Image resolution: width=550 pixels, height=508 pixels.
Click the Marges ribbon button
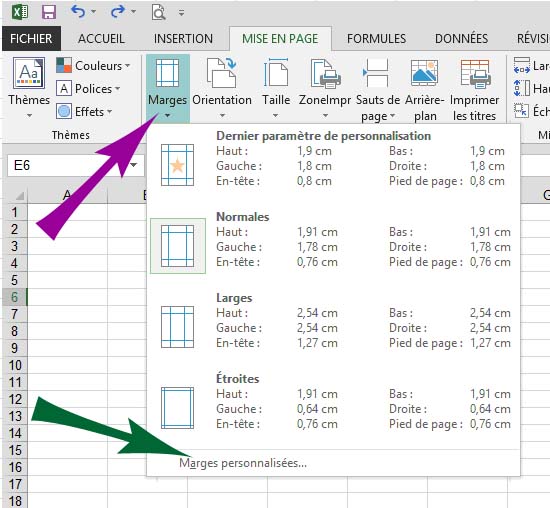tap(168, 88)
